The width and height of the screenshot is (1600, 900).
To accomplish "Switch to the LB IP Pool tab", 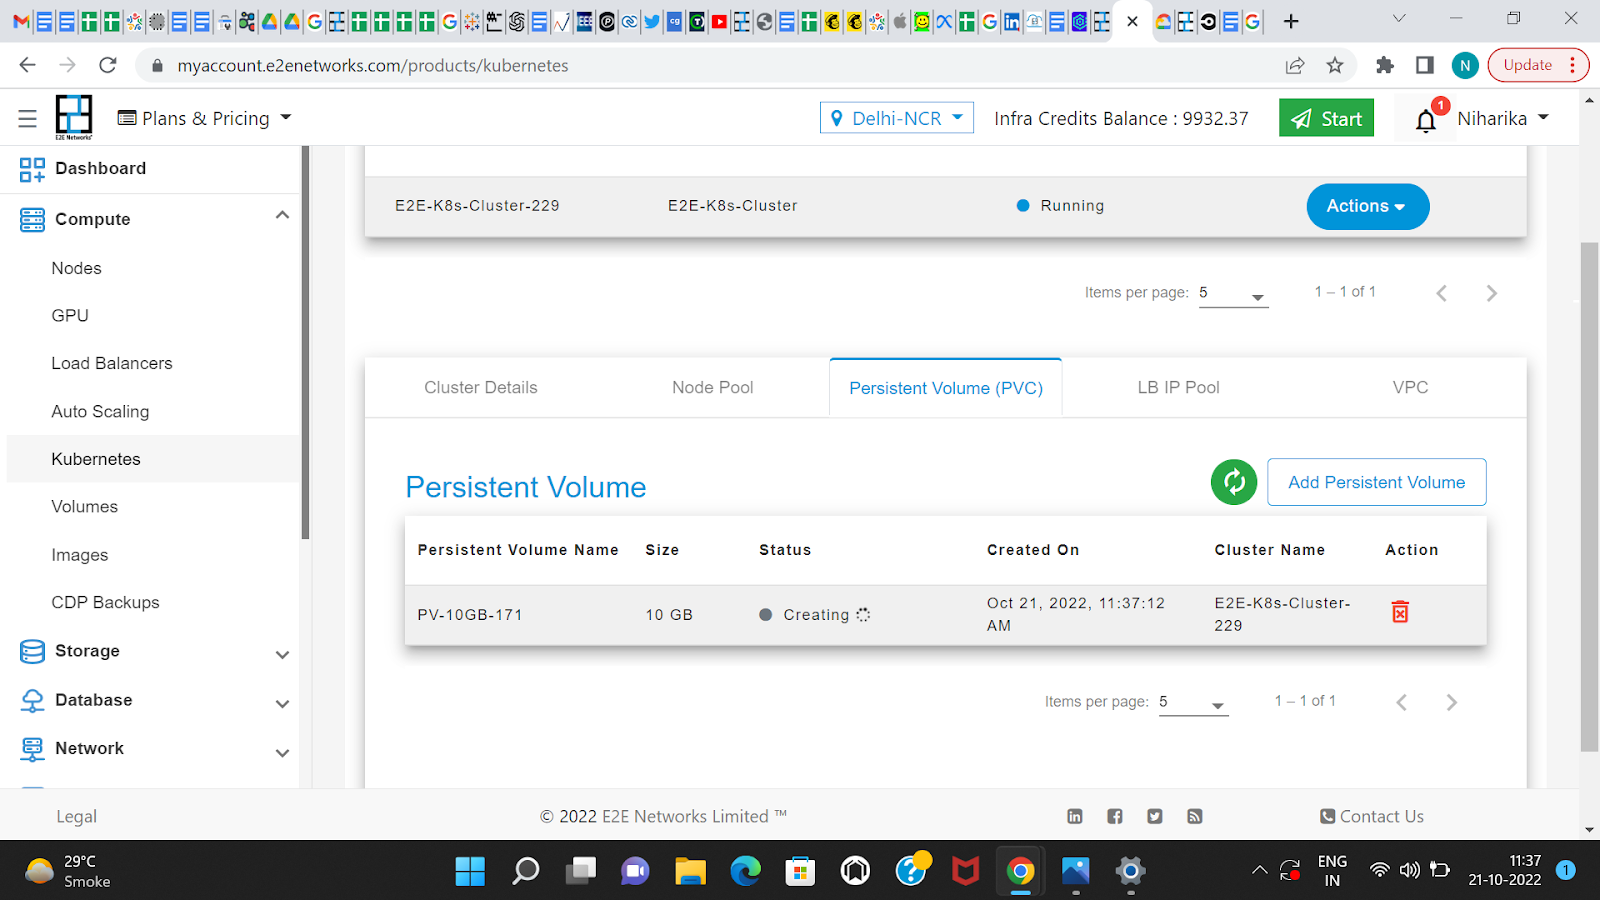I will click(x=1178, y=388).
